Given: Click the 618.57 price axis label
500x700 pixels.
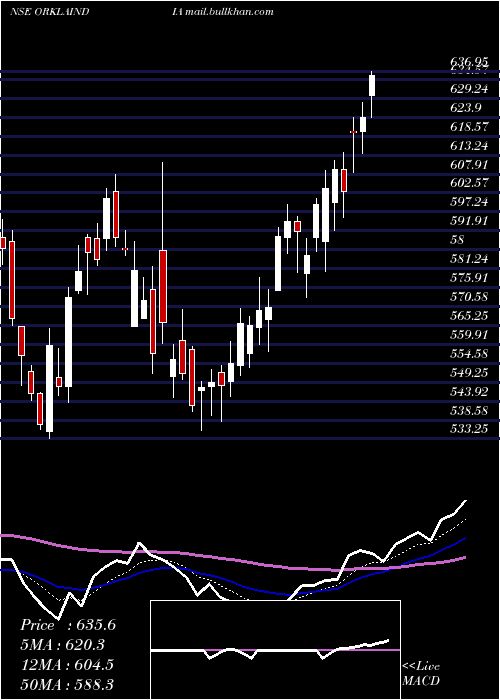Looking at the screenshot, I should point(469,127).
